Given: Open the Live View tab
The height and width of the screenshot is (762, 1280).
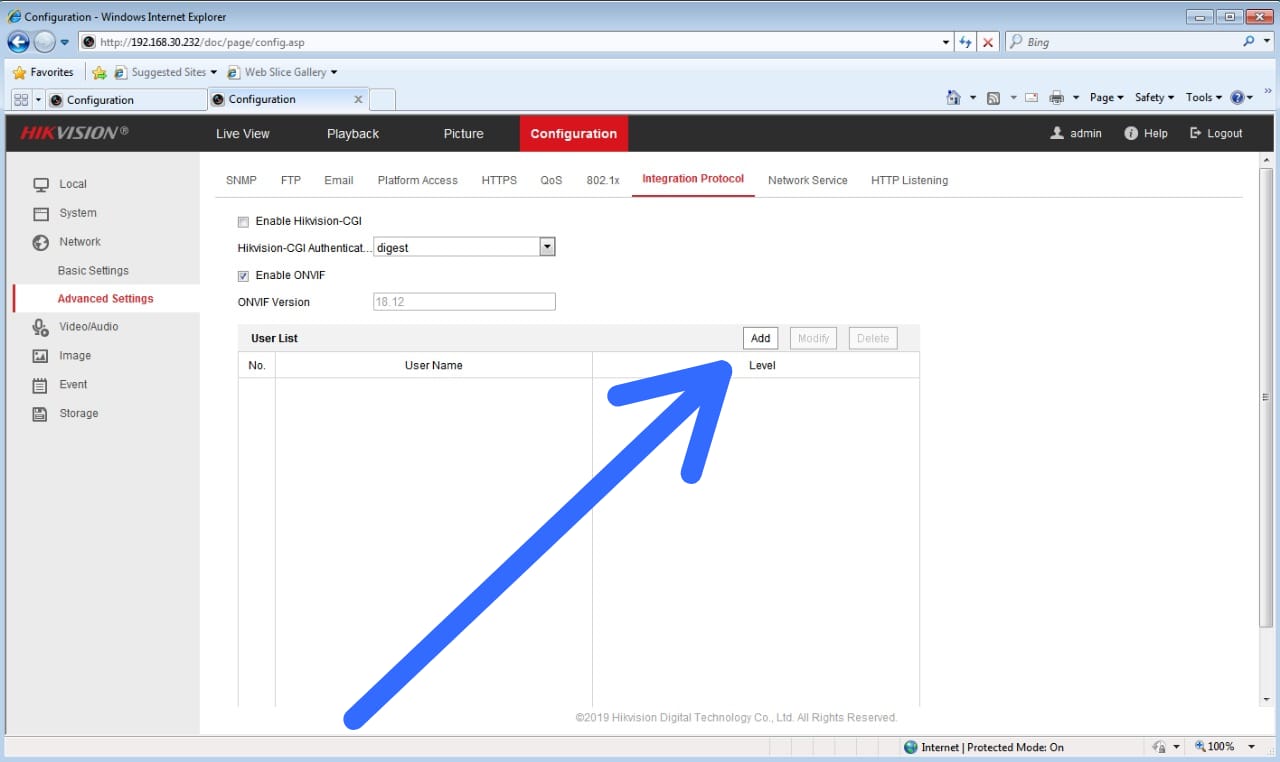Looking at the screenshot, I should pos(242,134).
